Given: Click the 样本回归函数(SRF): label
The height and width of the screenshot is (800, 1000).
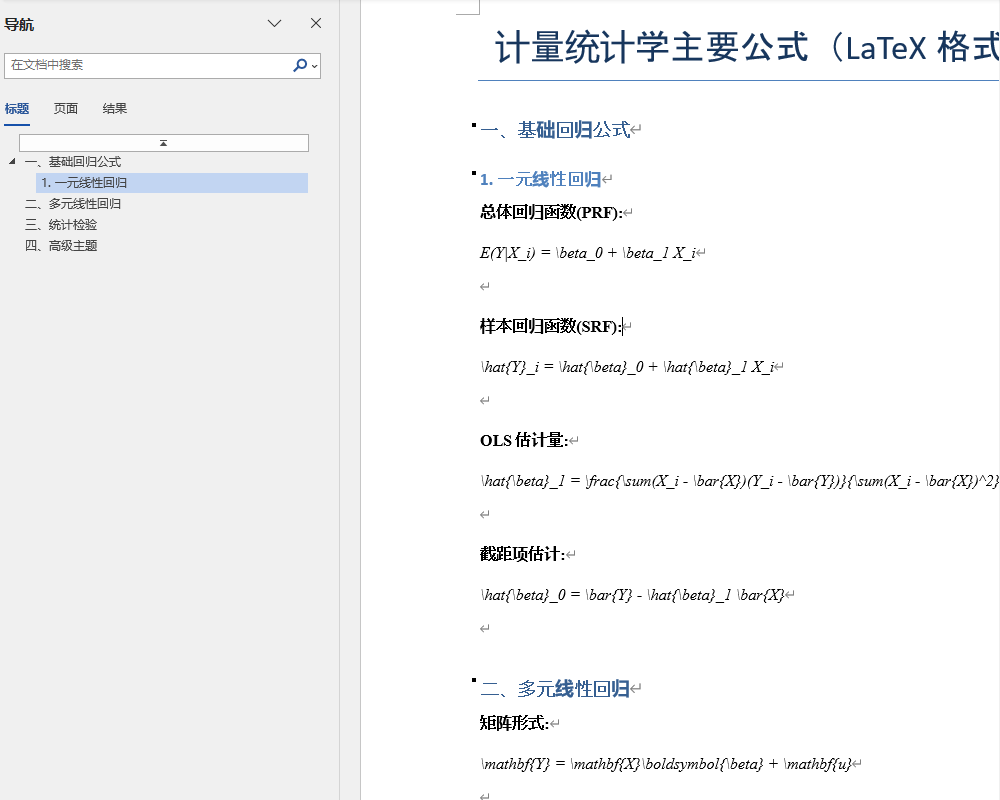Looking at the screenshot, I should pyautogui.click(x=551, y=327).
